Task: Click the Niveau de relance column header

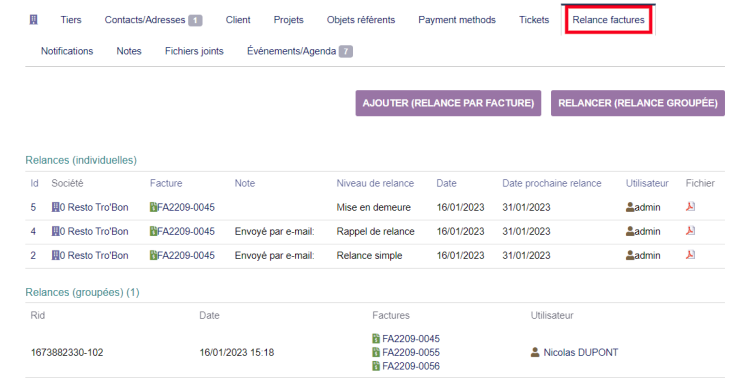Action: pyautogui.click(x=375, y=183)
